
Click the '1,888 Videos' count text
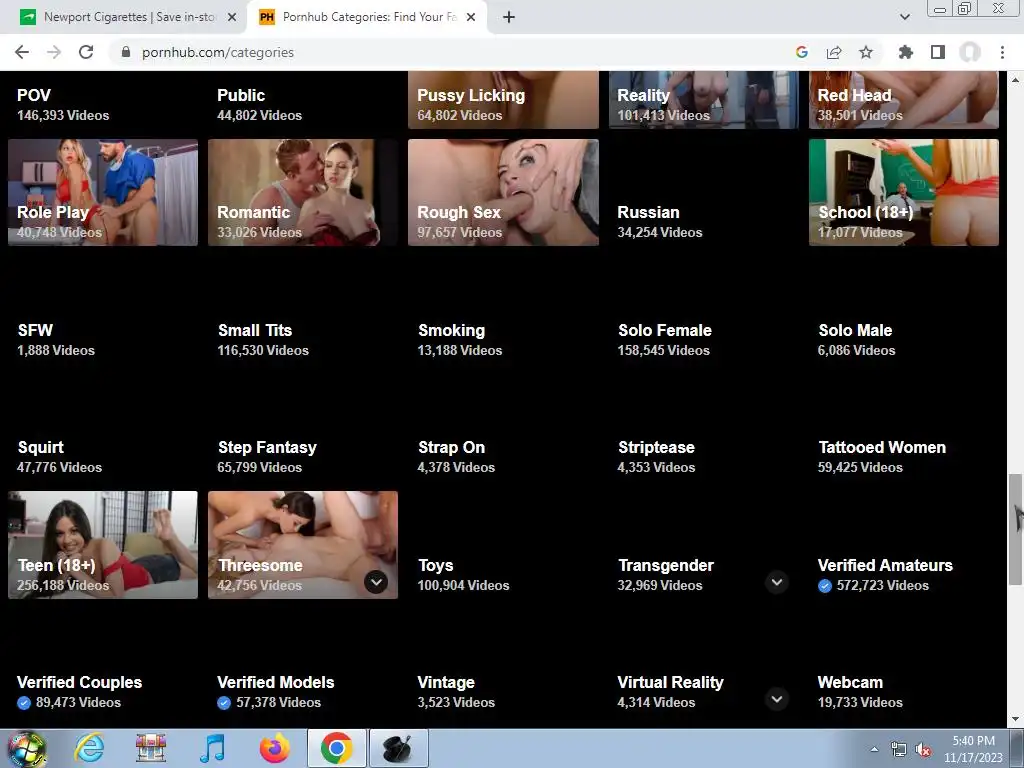56,350
